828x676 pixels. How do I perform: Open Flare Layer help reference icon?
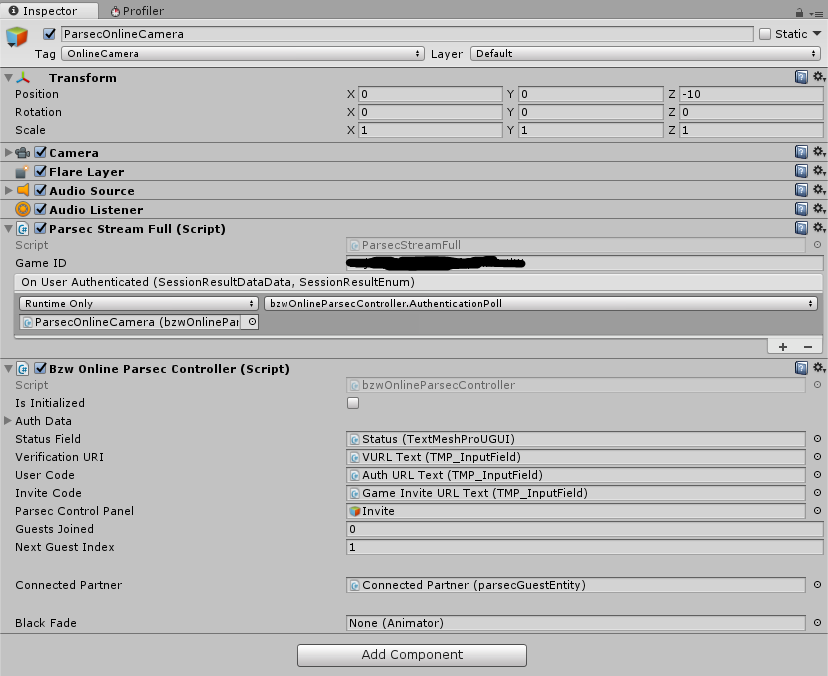801,171
